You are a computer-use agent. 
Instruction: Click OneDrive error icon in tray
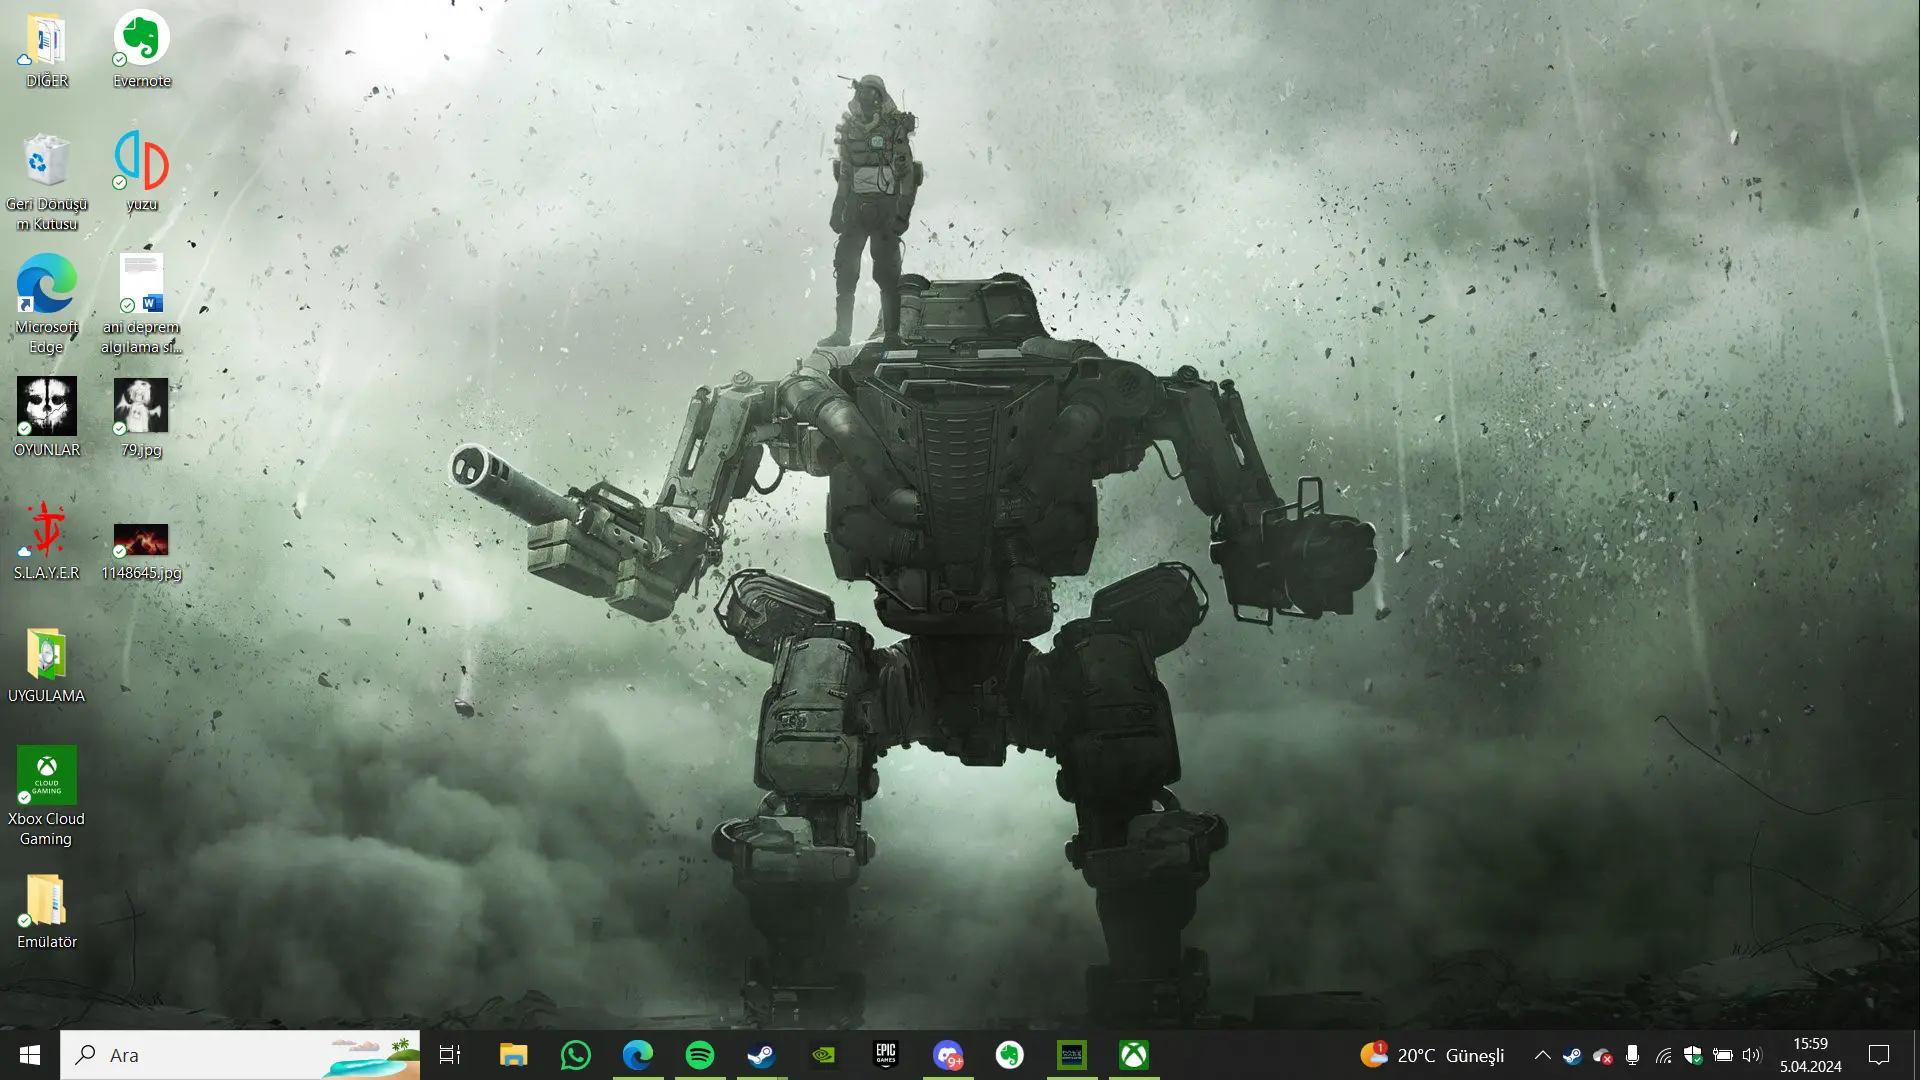(x=1602, y=1055)
